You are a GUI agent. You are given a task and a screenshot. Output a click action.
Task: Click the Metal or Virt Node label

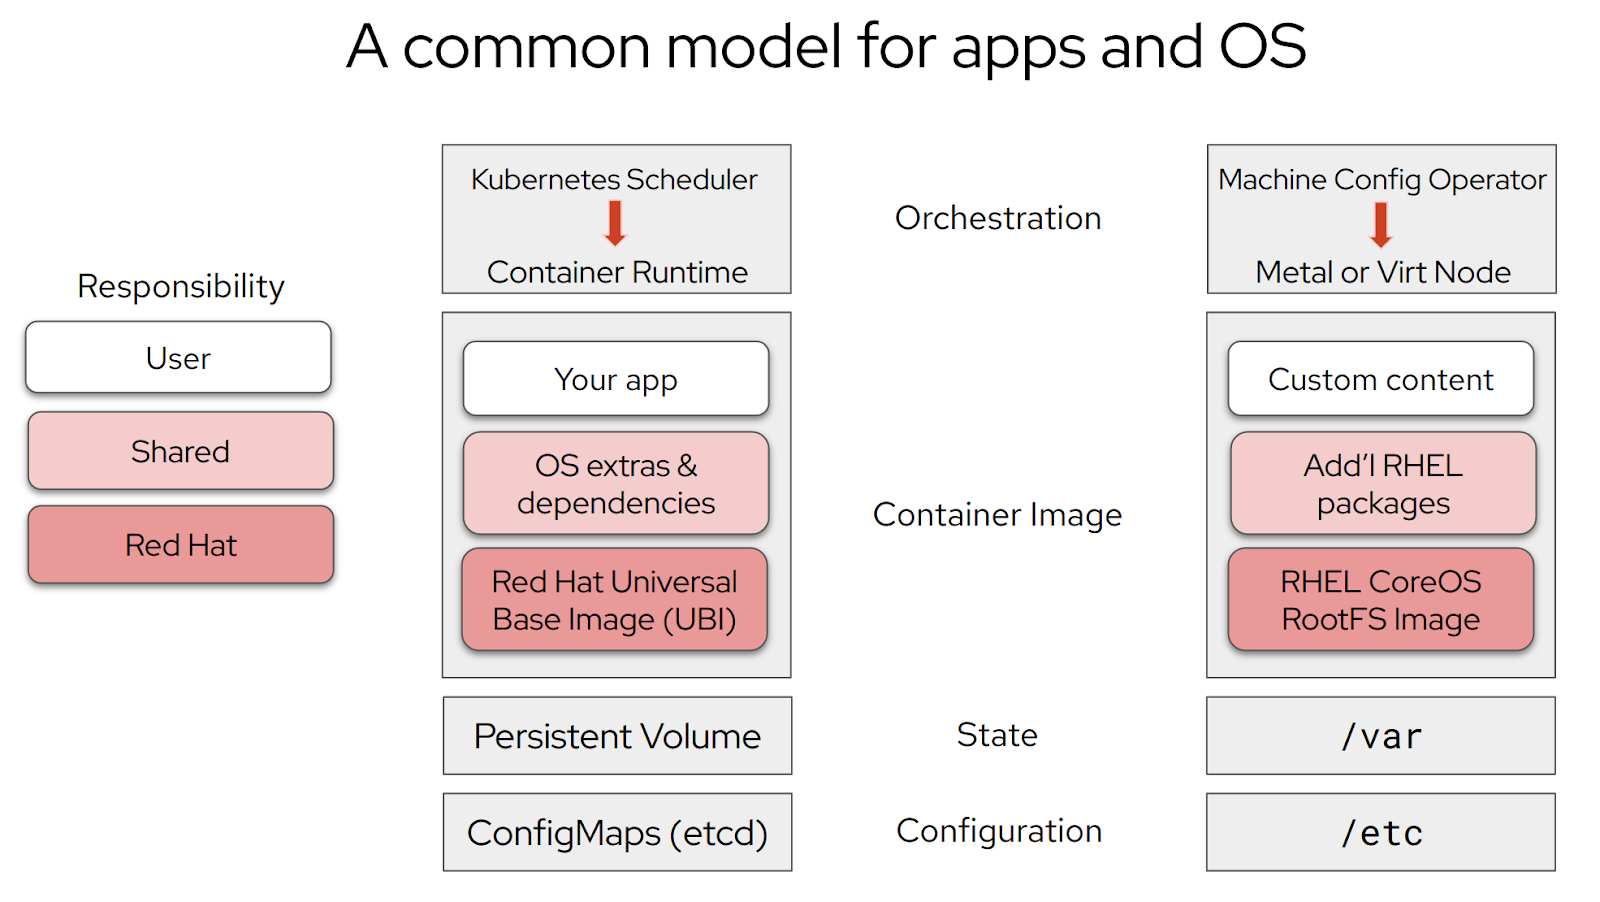(x=1383, y=272)
